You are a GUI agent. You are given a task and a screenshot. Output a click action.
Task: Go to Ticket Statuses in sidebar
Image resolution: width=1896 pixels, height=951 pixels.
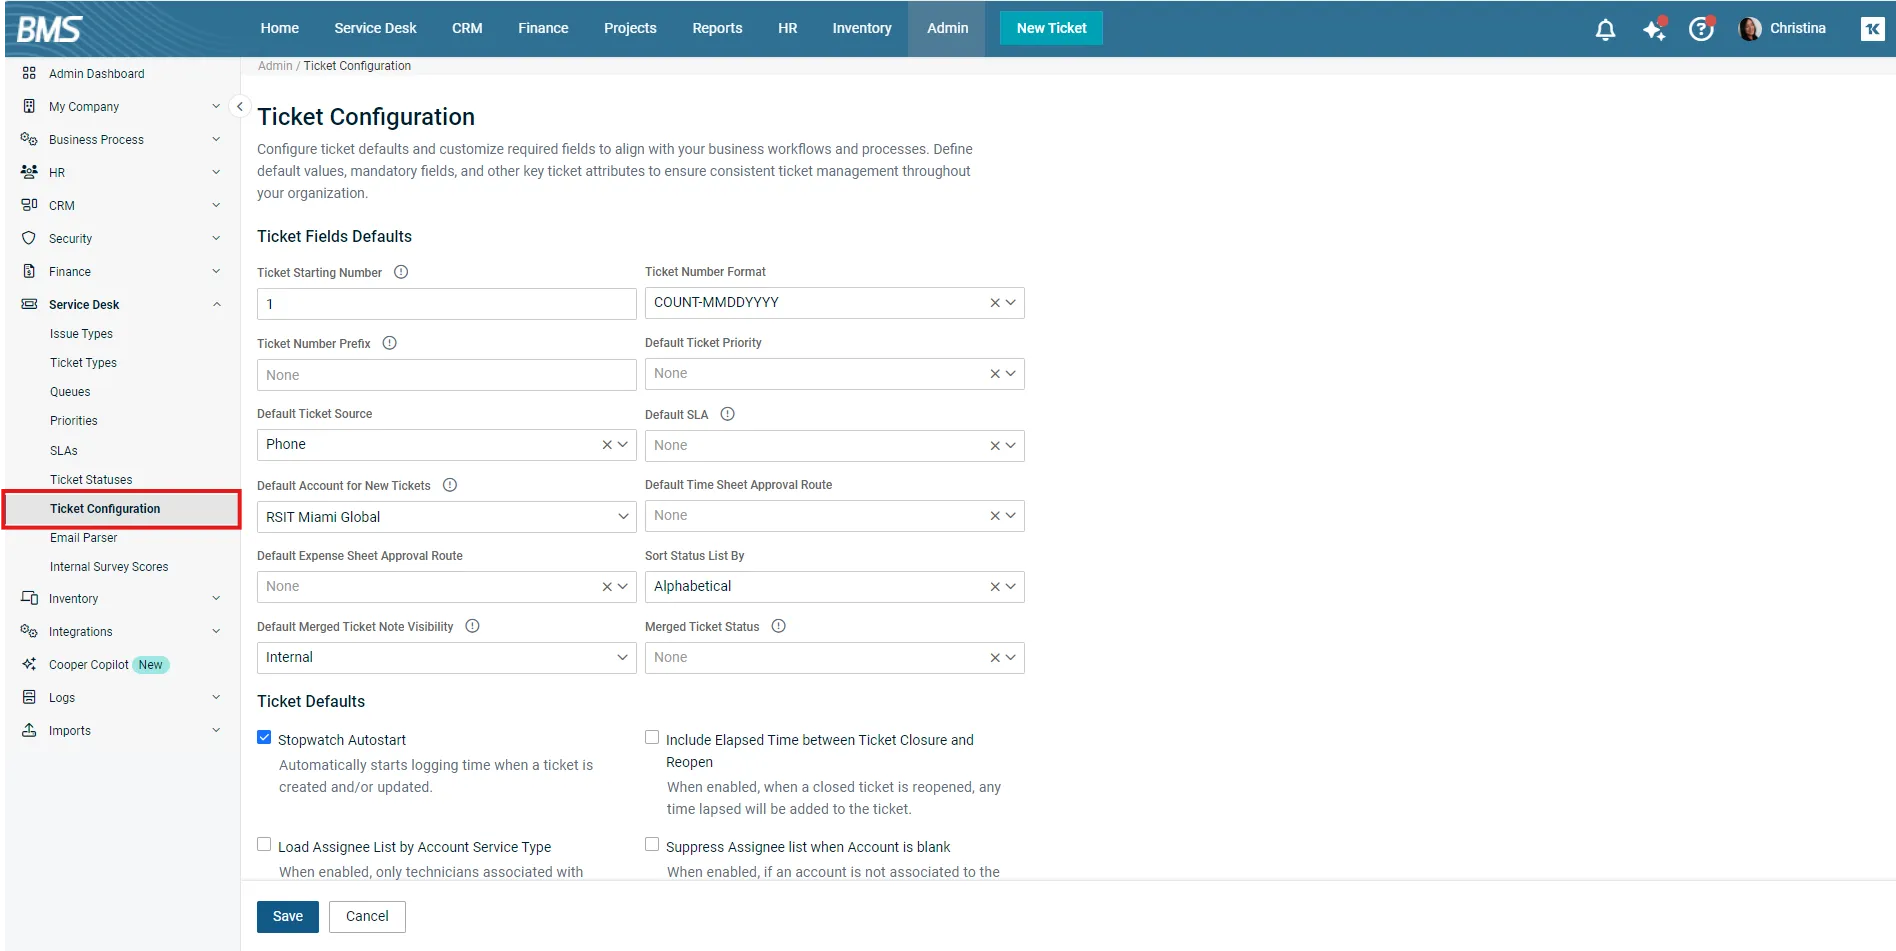[x=91, y=480]
